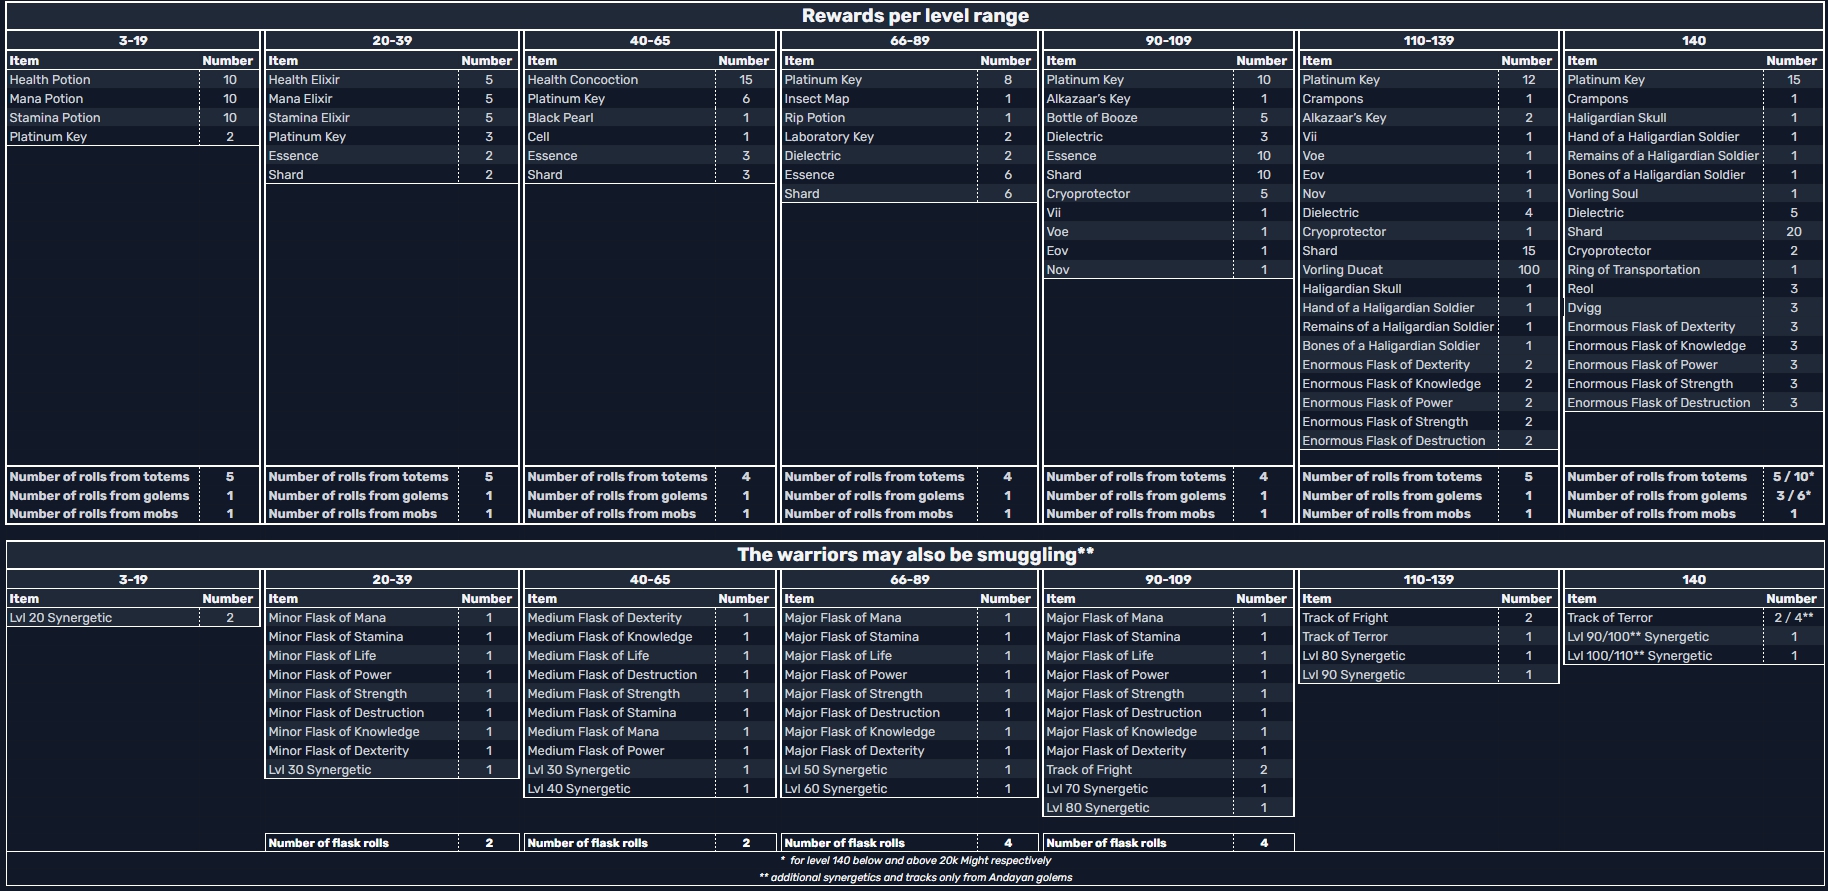Click 'Major Flask of Mana' in smuggling 66-89
1828x891 pixels.
pos(879,618)
